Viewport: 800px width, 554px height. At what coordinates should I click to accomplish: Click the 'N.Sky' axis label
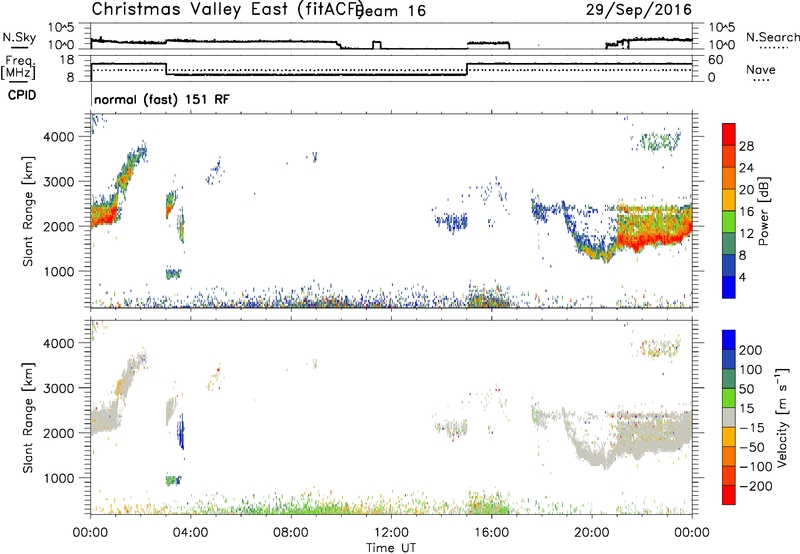click(x=19, y=37)
